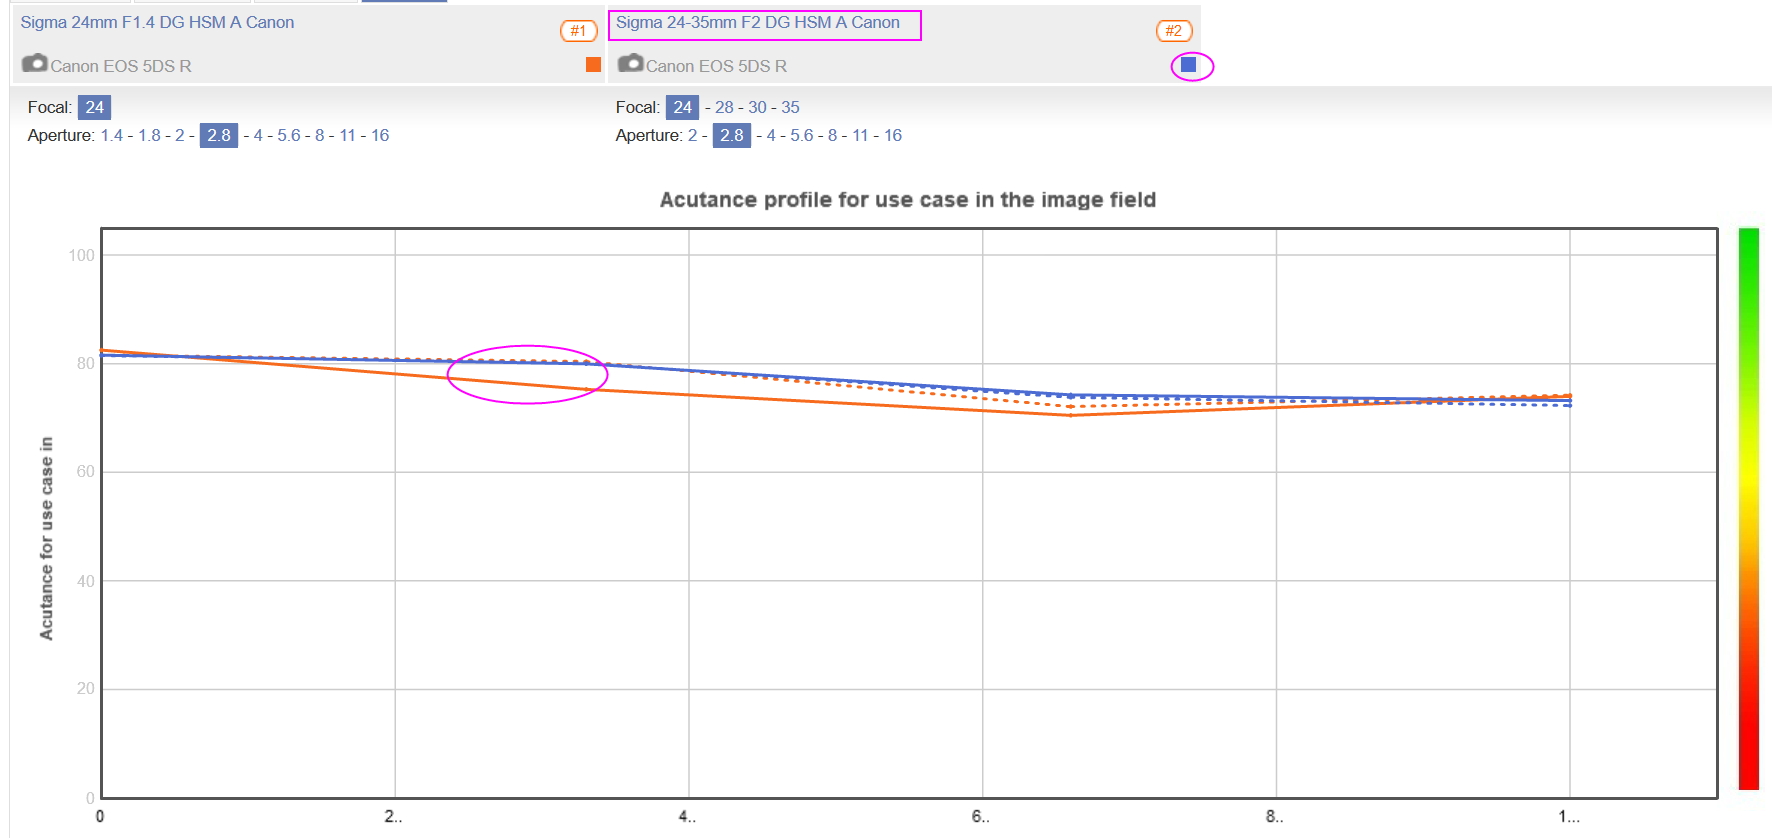Open Sigma 24mm F1.4 DG HSM A Canon link
The height and width of the screenshot is (838, 1772).
(157, 22)
